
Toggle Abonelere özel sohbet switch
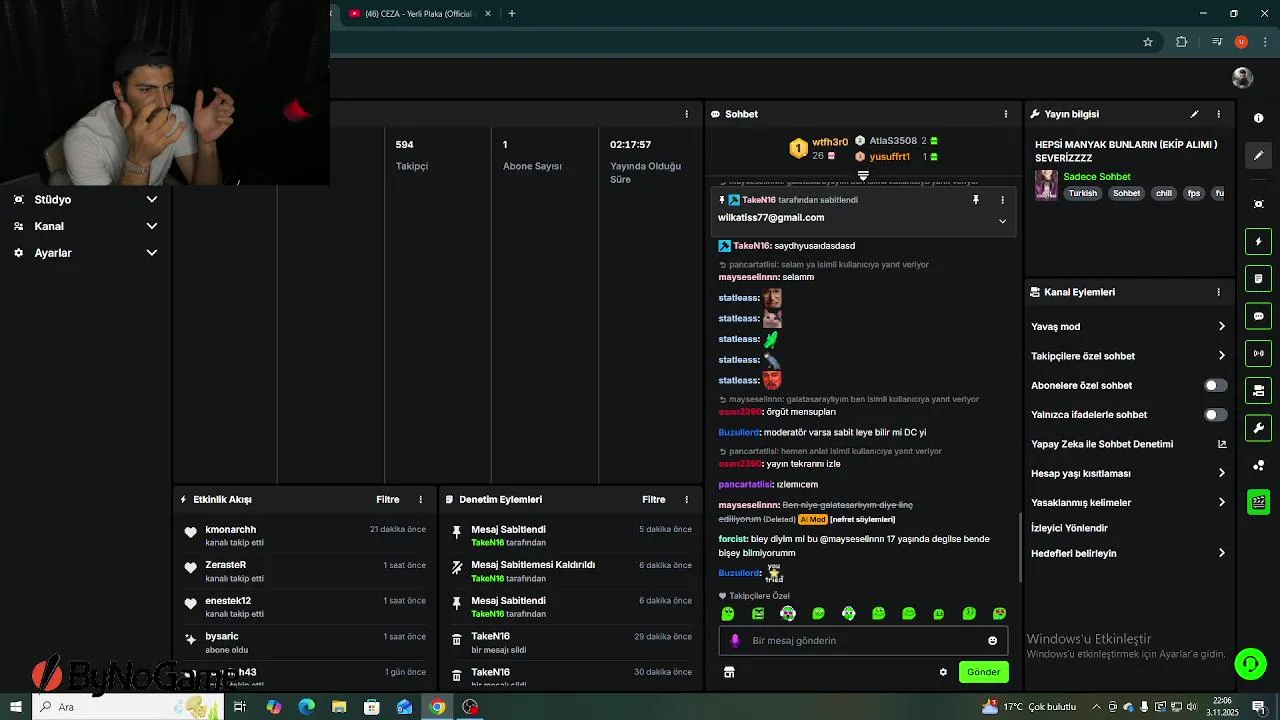[x=1215, y=385]
